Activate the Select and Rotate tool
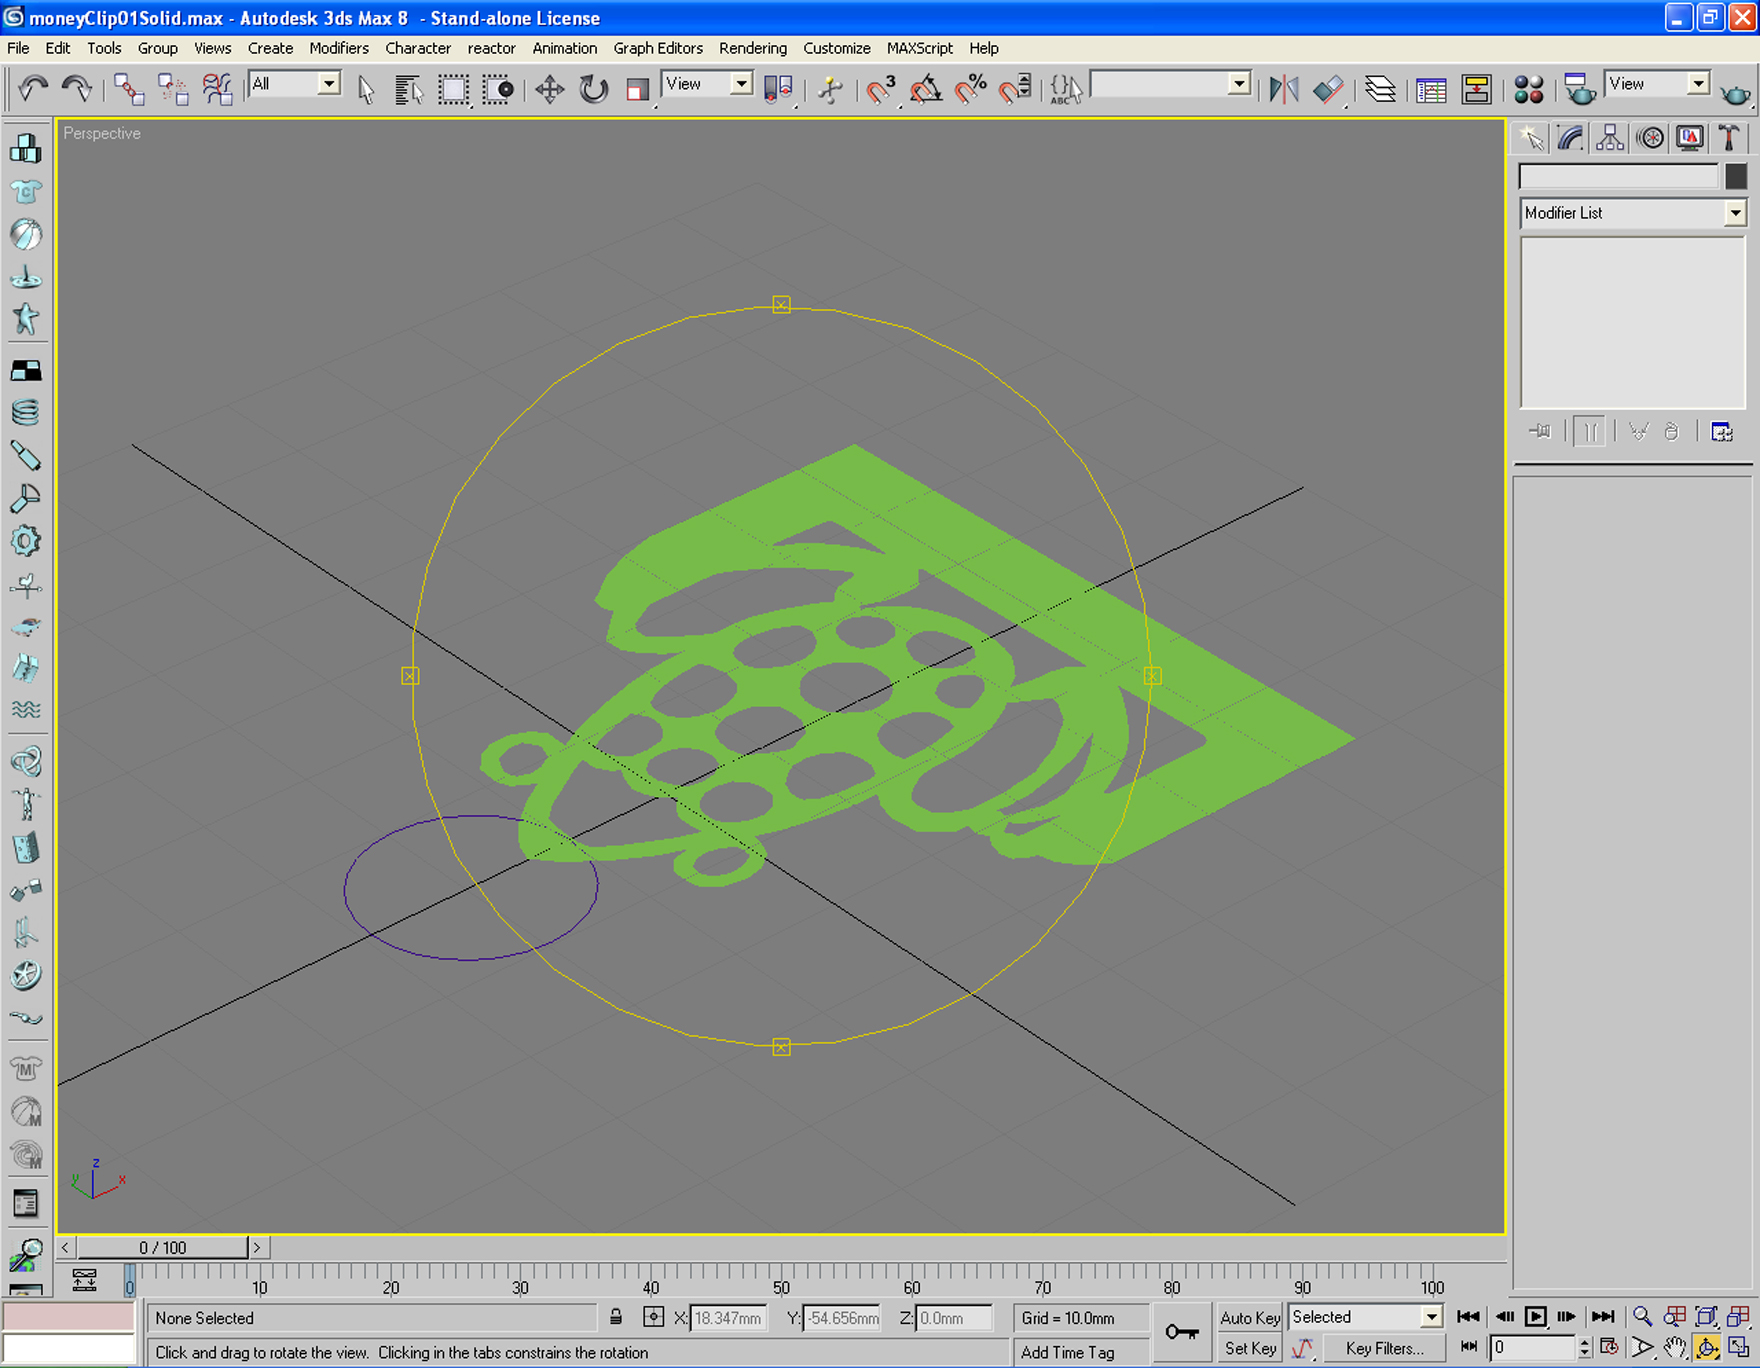The height and width of the screenshot is (1368, 1760). tap(593, 89)
